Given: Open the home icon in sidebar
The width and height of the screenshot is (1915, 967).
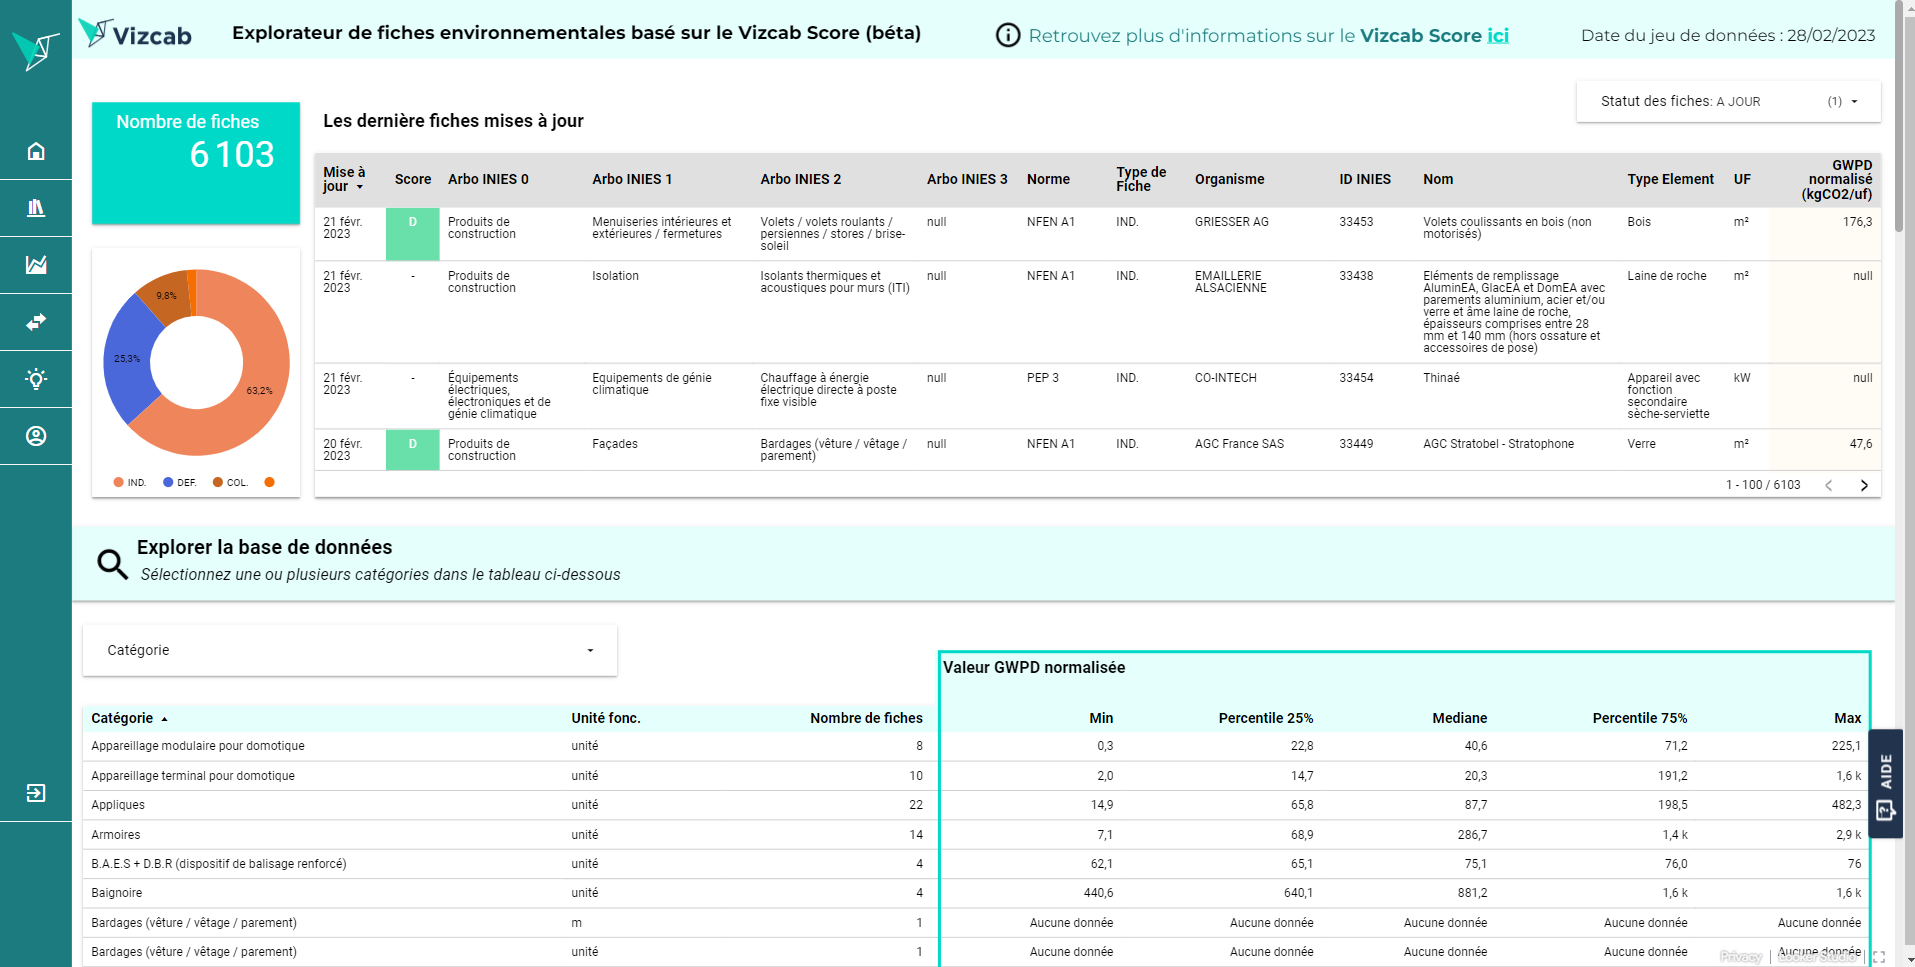Looking at the screenshot, I should pyautogui.click(x=36, y=151).
